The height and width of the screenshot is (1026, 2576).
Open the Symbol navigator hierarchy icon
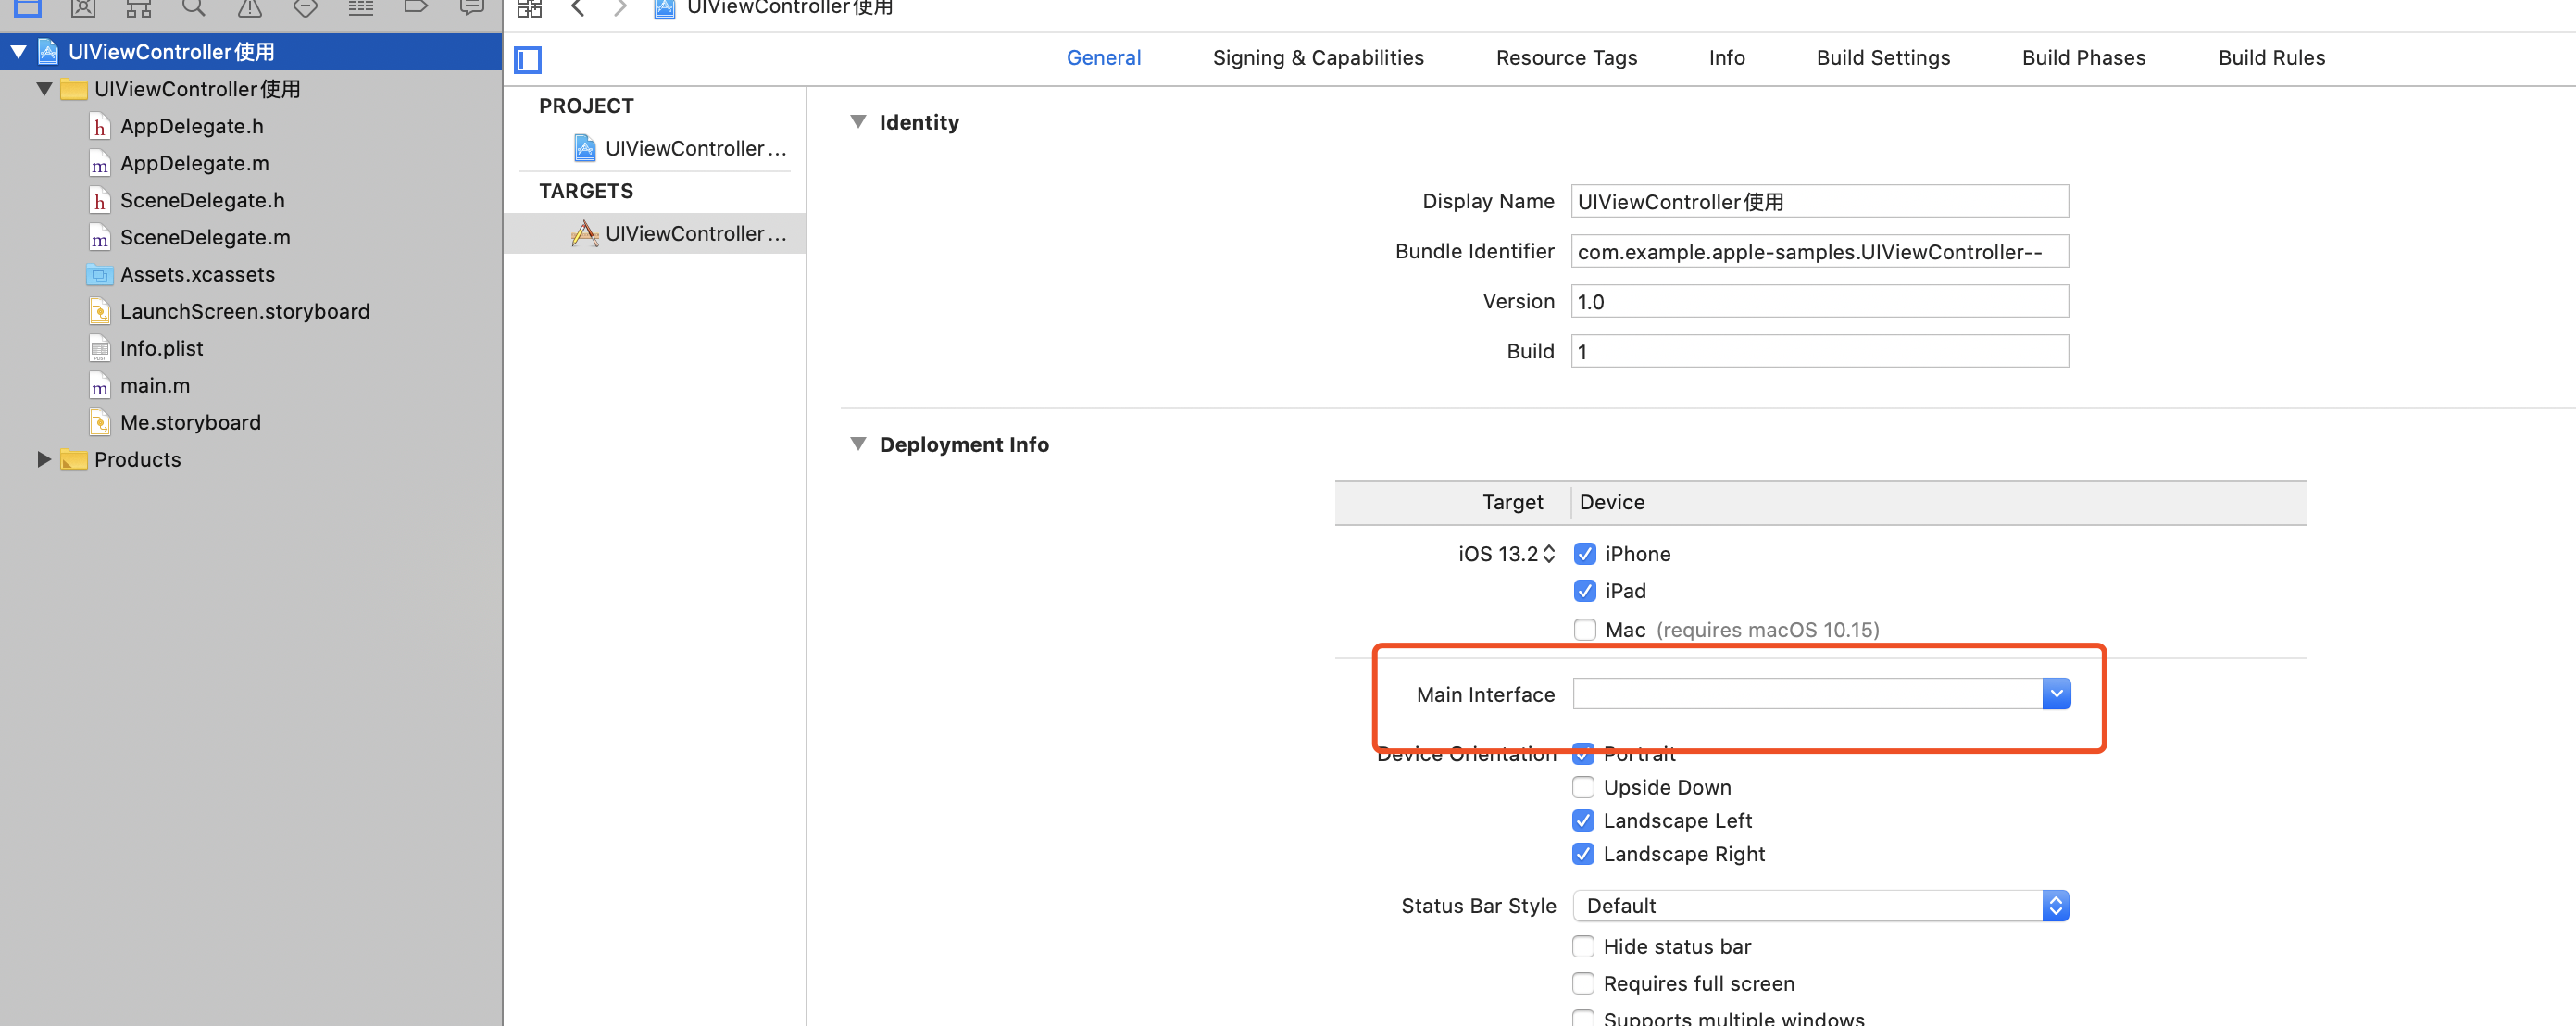tap(138, 8)
